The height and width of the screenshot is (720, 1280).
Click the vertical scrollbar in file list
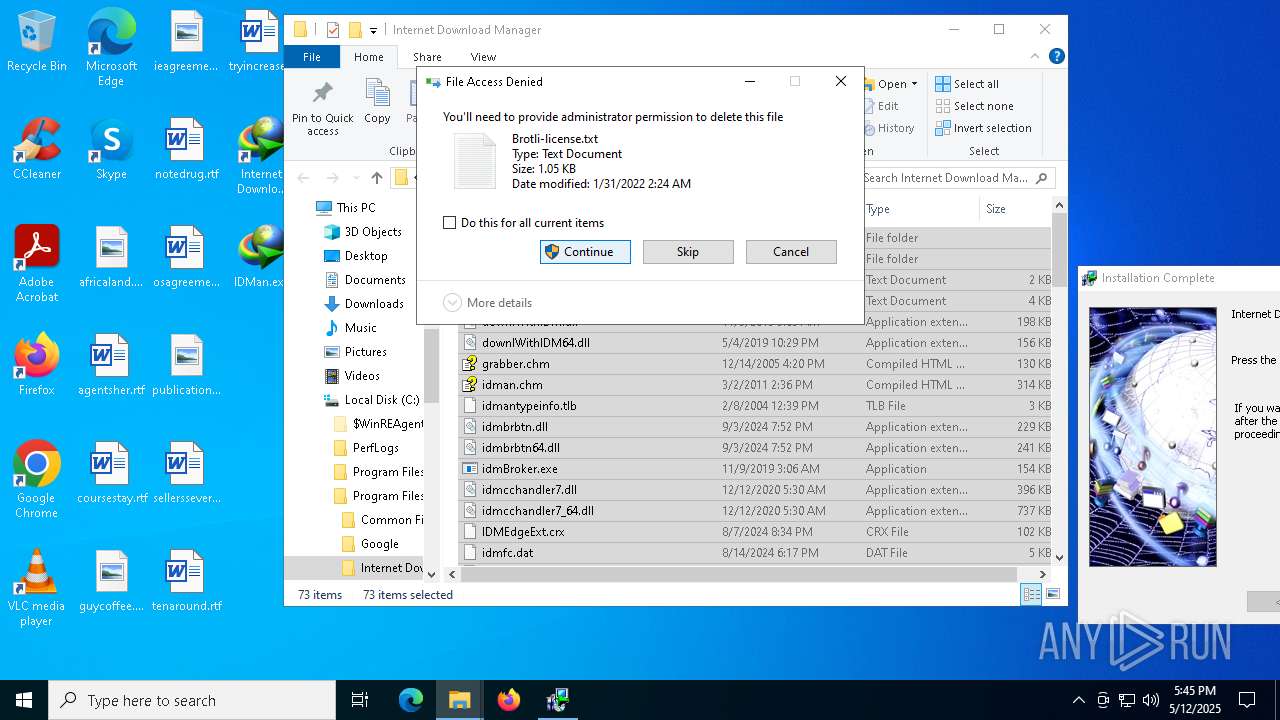[x=1059, y=250]
